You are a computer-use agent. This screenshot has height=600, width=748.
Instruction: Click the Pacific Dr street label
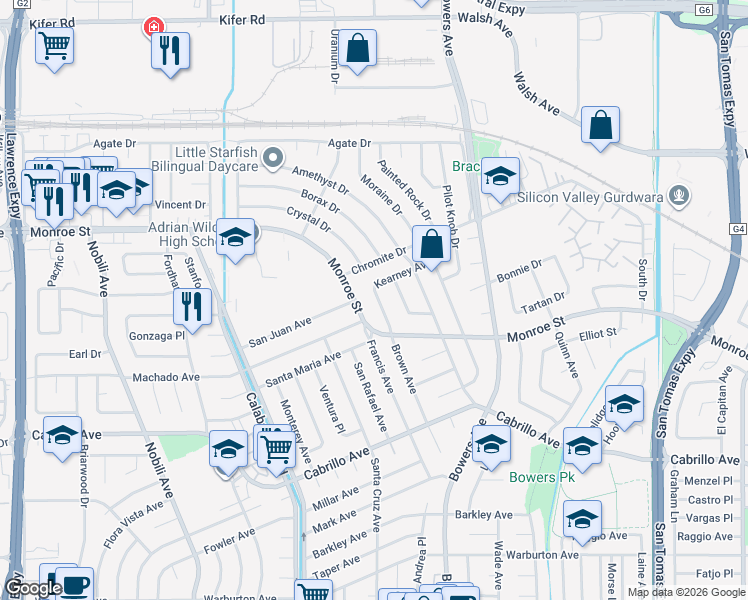coord(56,264)
